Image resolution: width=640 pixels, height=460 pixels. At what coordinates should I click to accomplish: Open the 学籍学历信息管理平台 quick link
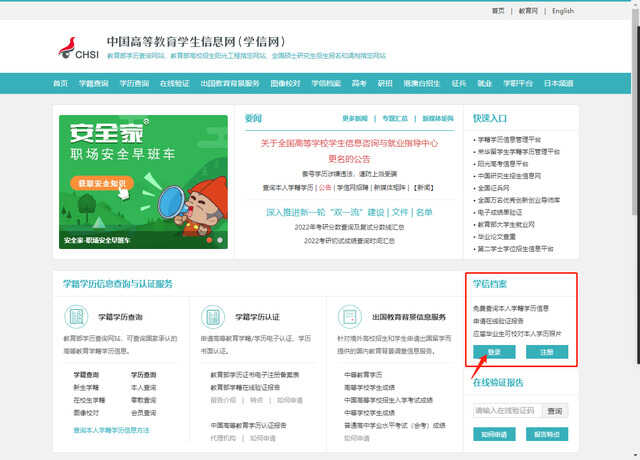click(509, 140)
